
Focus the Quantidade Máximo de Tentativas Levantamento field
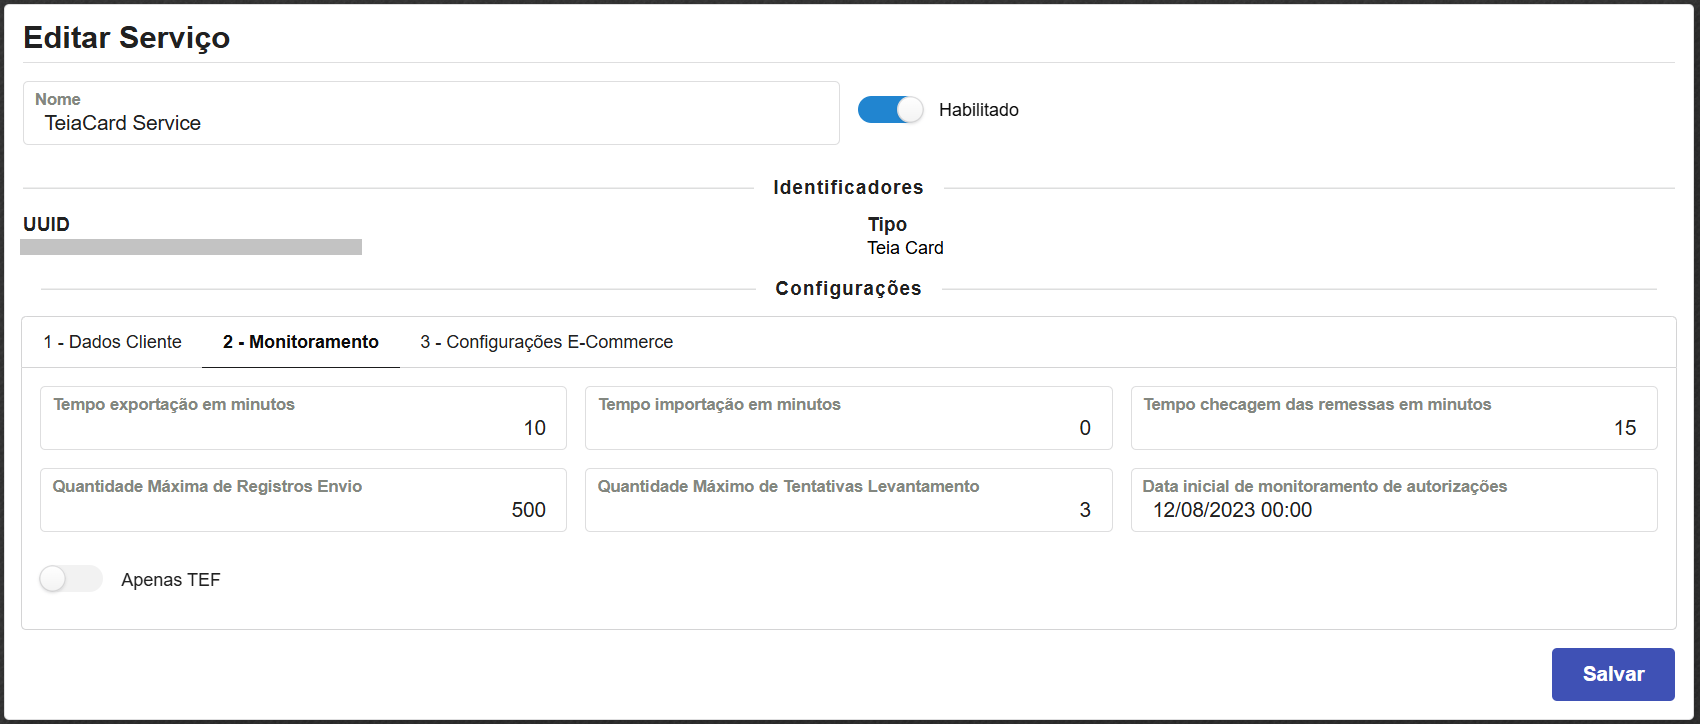tap(848, 509)
